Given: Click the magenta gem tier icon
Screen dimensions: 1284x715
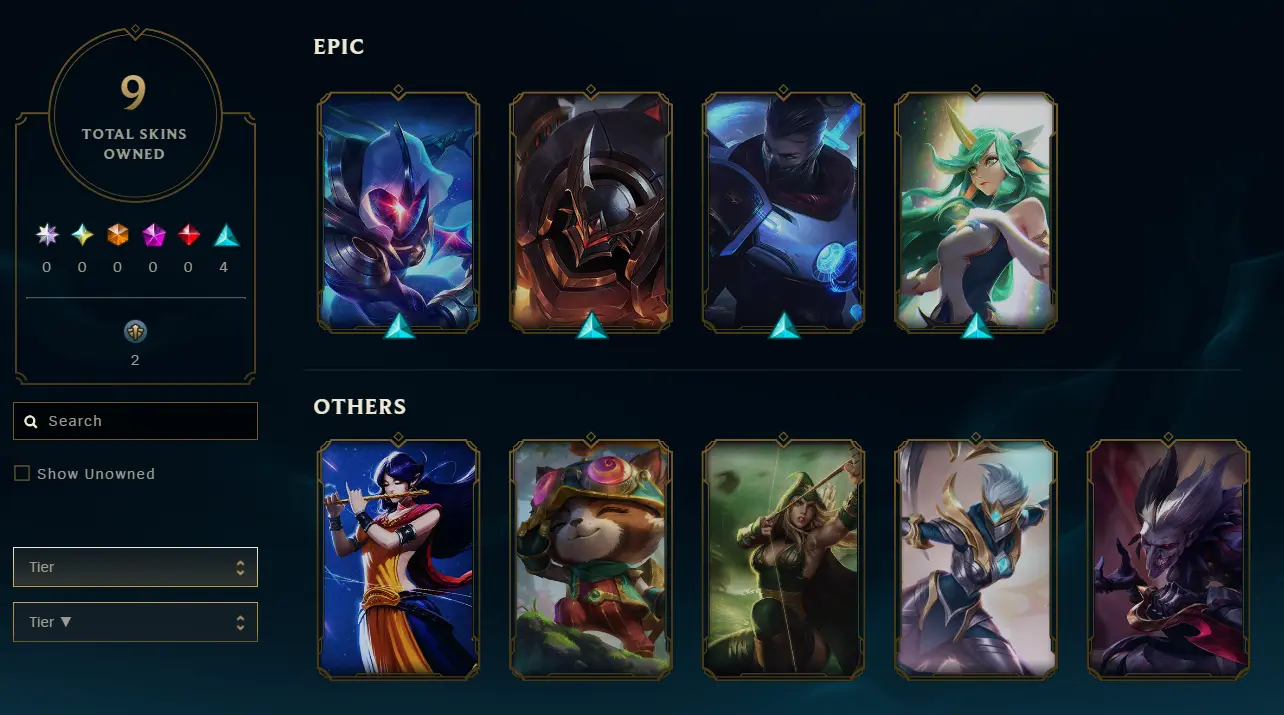Looking at the screenshot, I should click(154, 235).
